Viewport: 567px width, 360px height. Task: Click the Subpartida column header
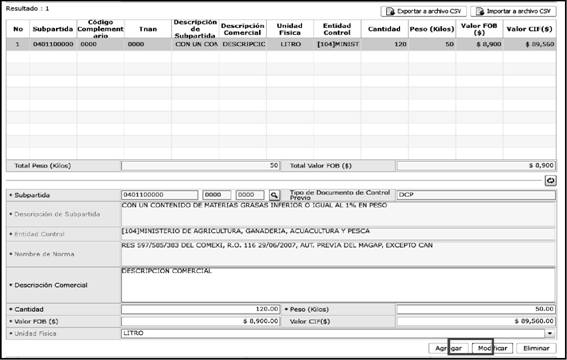click(x=53, y=29)
